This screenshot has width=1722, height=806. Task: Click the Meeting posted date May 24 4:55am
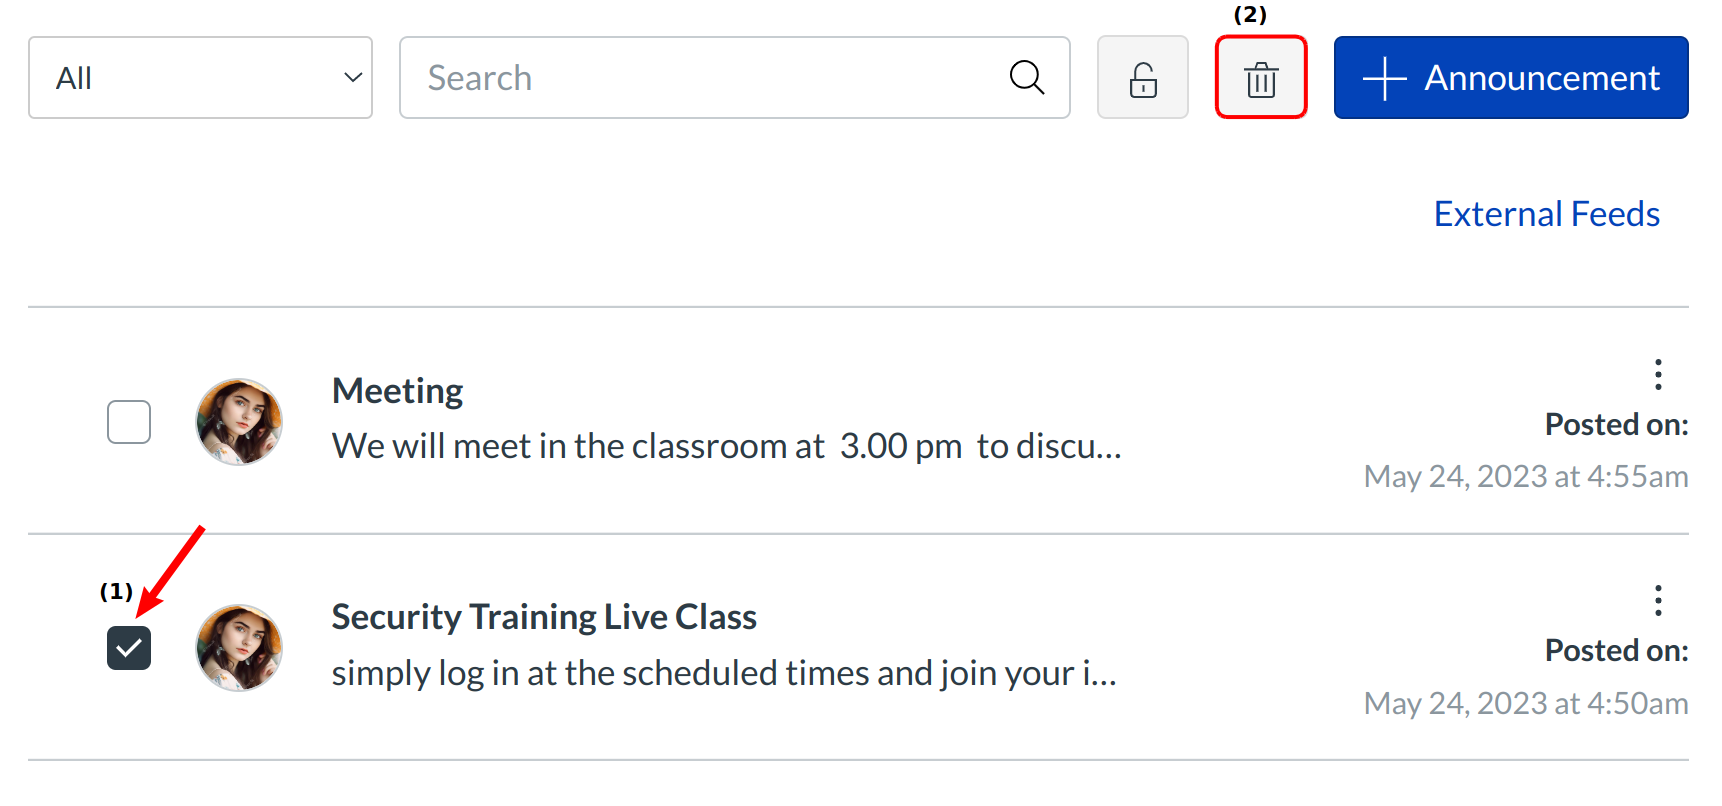(x=1525, y=477)
